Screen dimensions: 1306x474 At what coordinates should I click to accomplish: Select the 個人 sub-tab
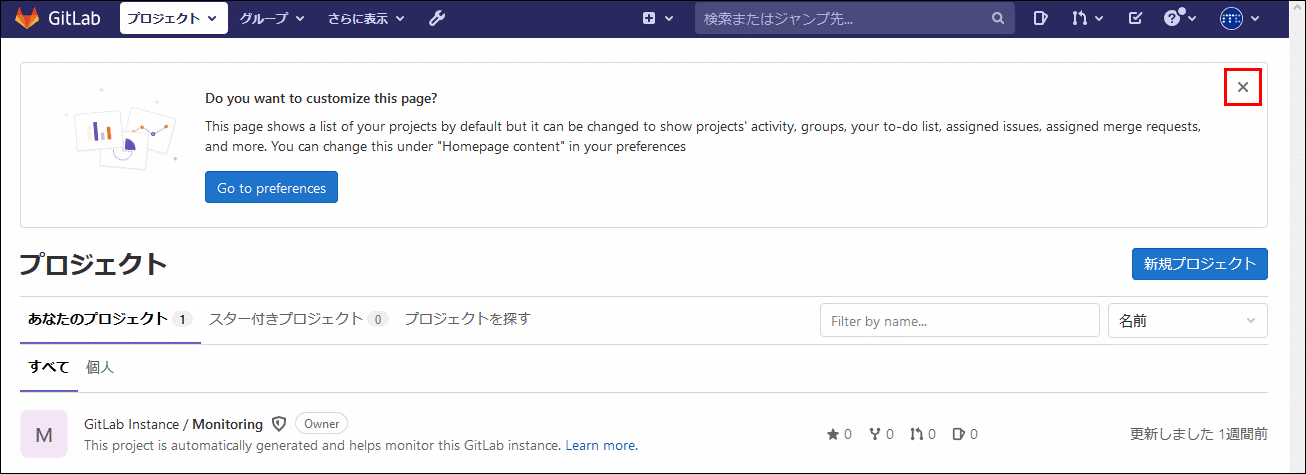100,367
